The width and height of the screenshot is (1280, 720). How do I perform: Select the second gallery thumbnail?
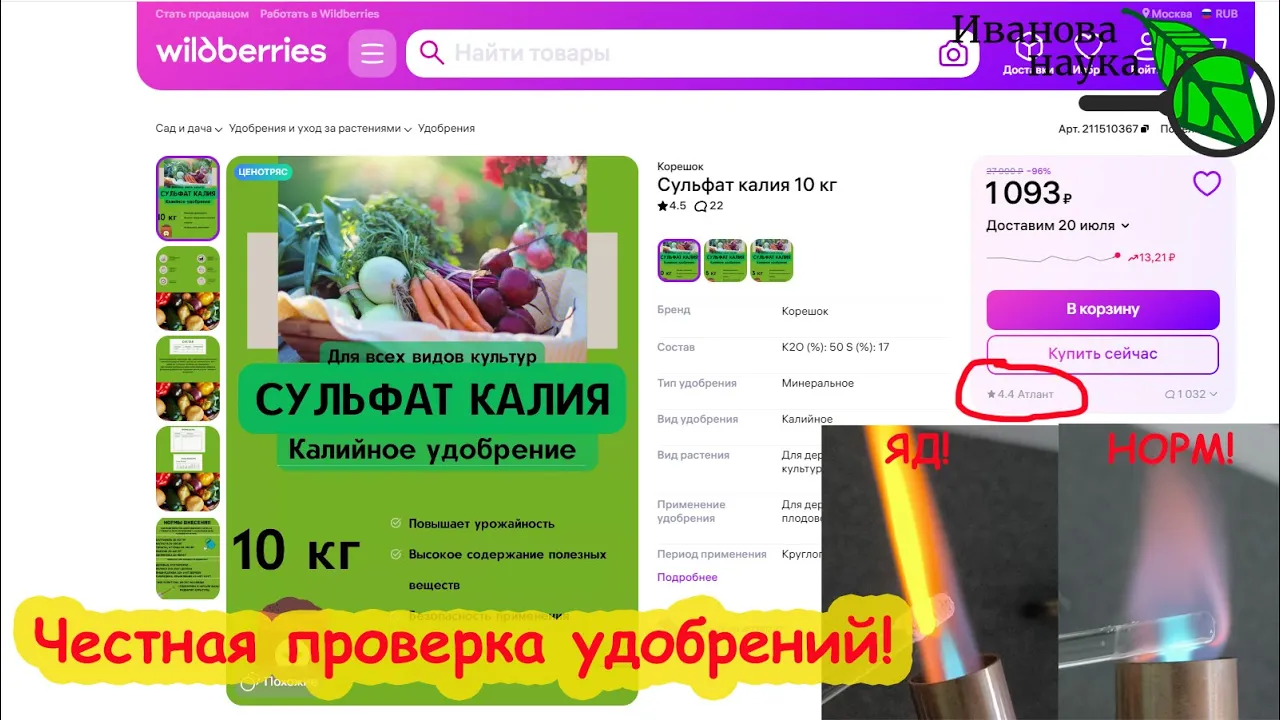pyautogui.click(x=188, y=288)
